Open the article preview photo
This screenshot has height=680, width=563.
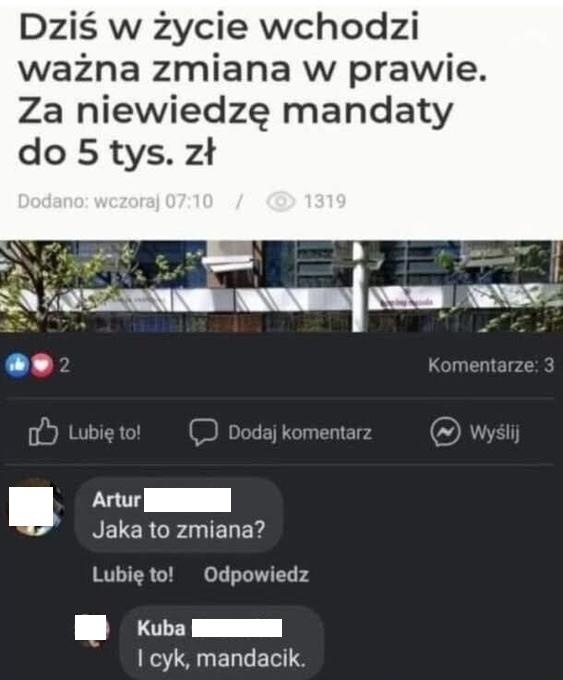click(x=282, y=286)
